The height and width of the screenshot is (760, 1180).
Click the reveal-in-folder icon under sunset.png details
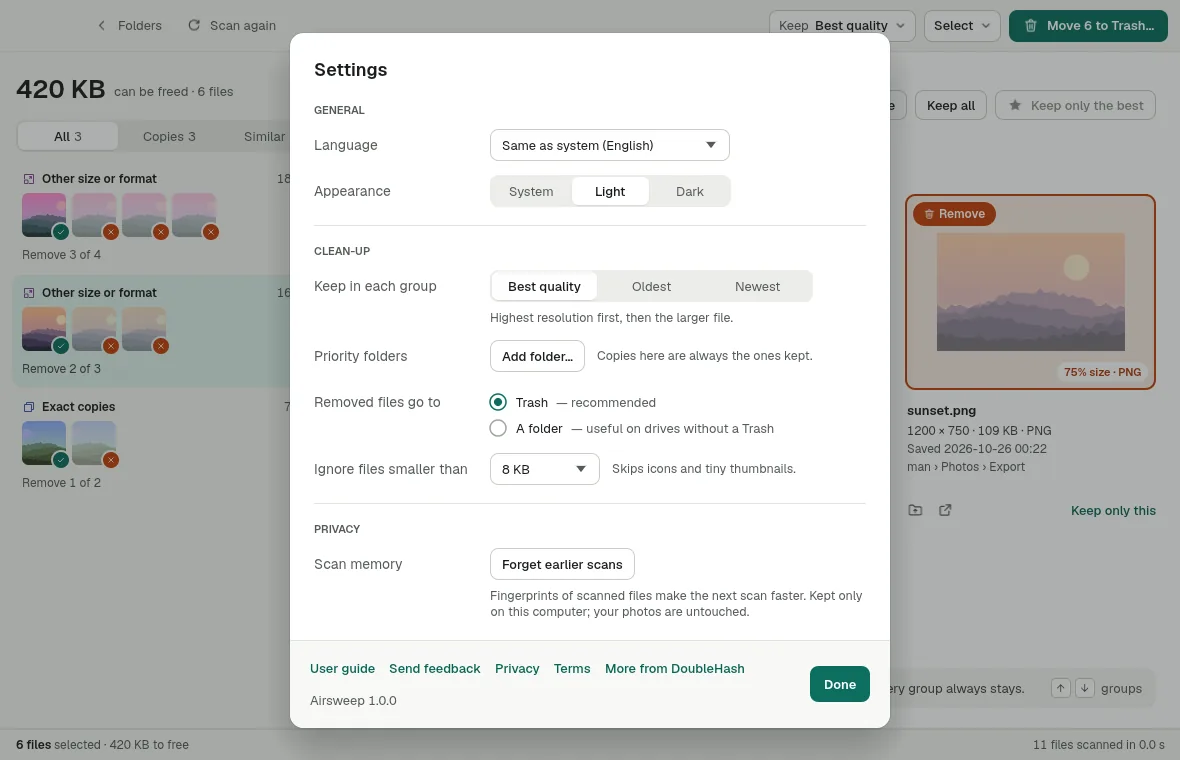pos(915,510)
